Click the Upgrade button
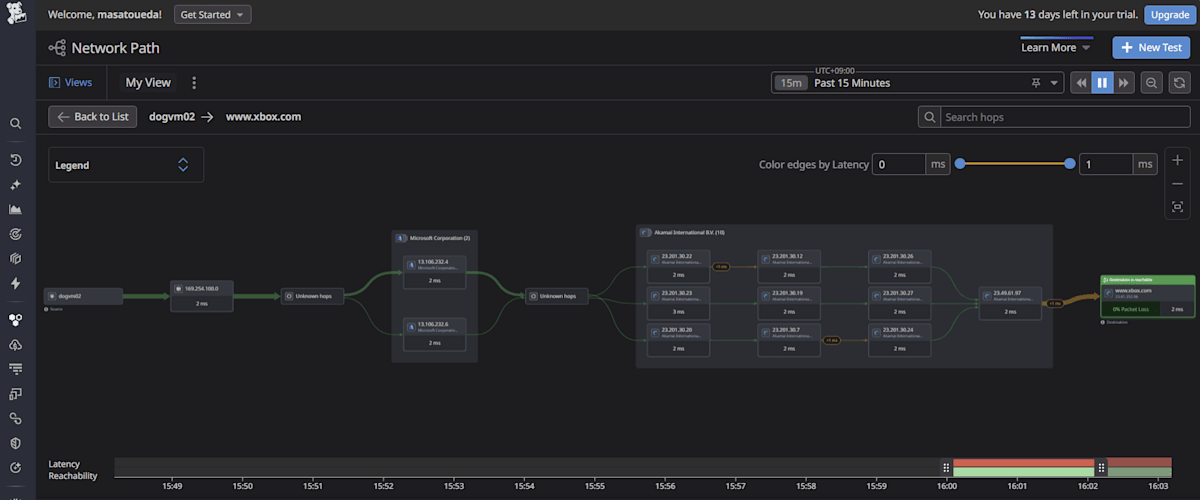 (x=1168, y=15)
